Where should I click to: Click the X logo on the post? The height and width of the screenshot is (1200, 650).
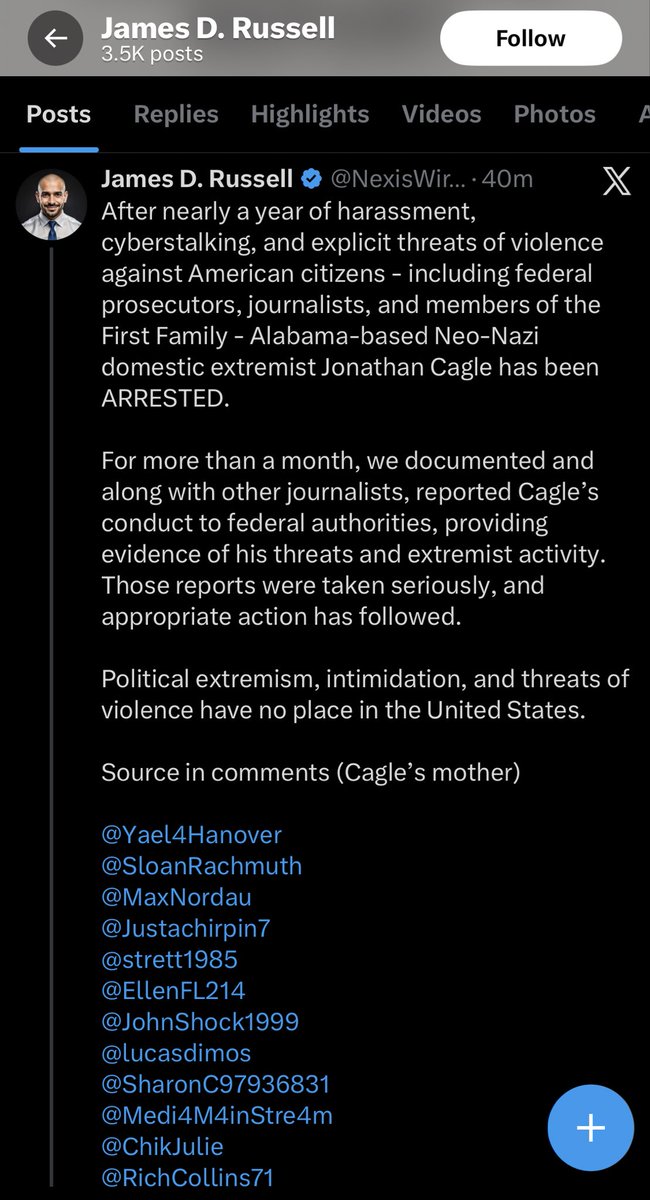(x=616, y=181)
